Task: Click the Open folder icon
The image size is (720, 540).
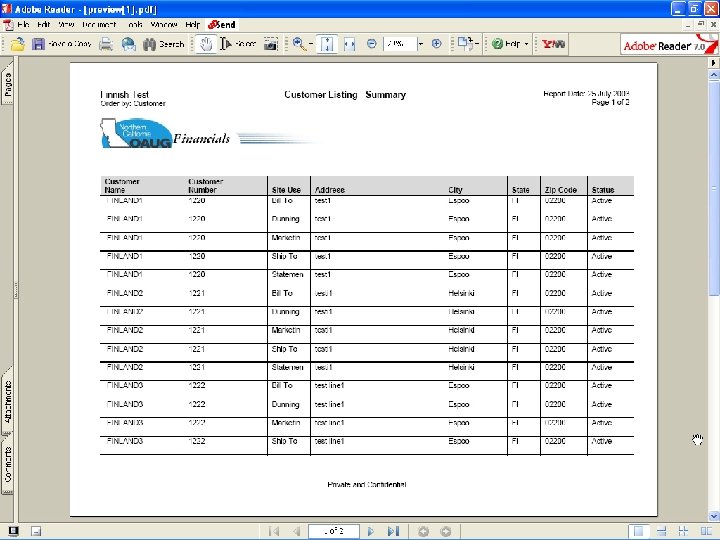Action: [17, 44]
